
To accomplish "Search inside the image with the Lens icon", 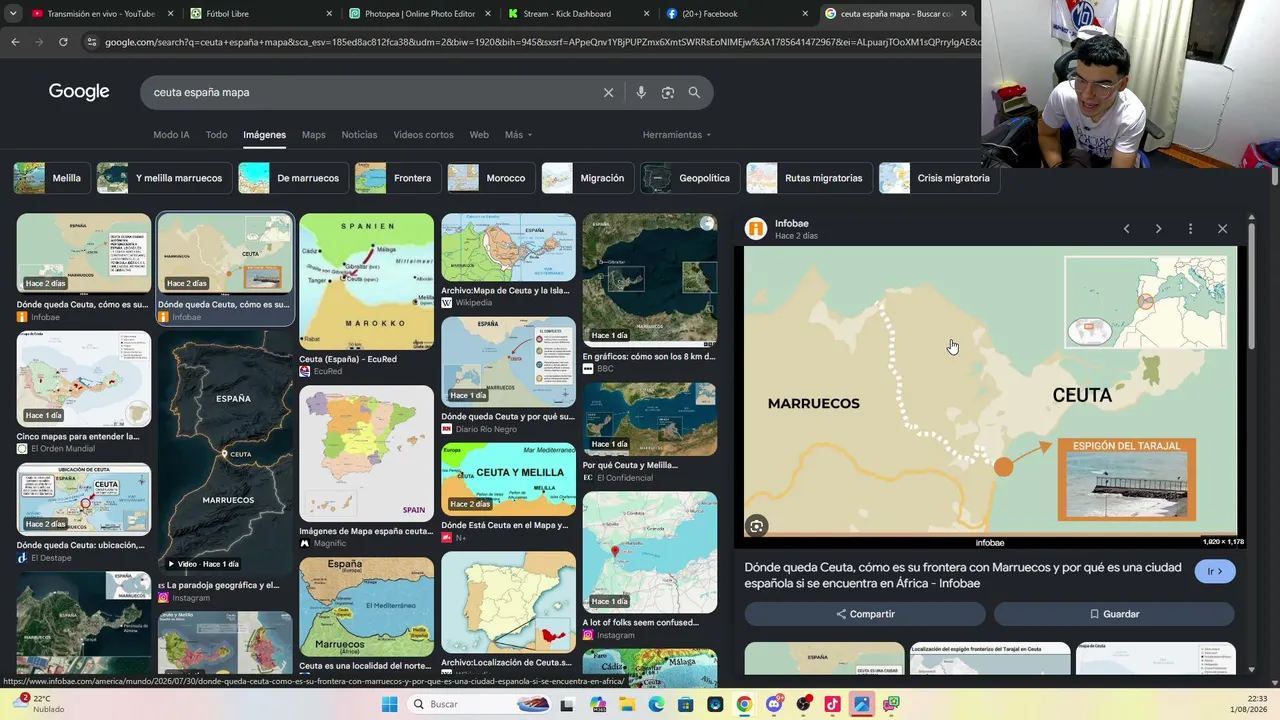I will (757, 526).
